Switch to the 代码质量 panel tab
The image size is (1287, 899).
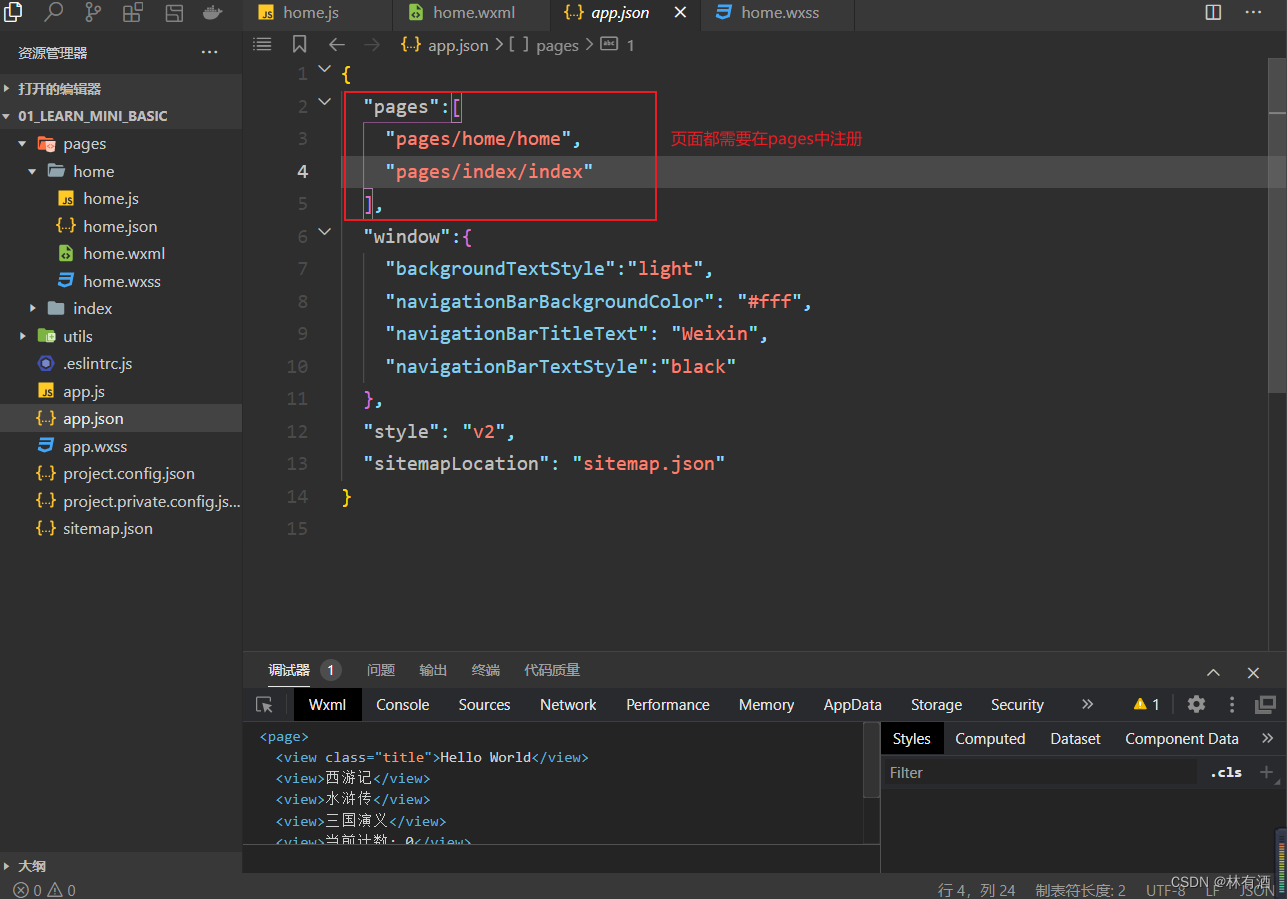pos(552,670)
